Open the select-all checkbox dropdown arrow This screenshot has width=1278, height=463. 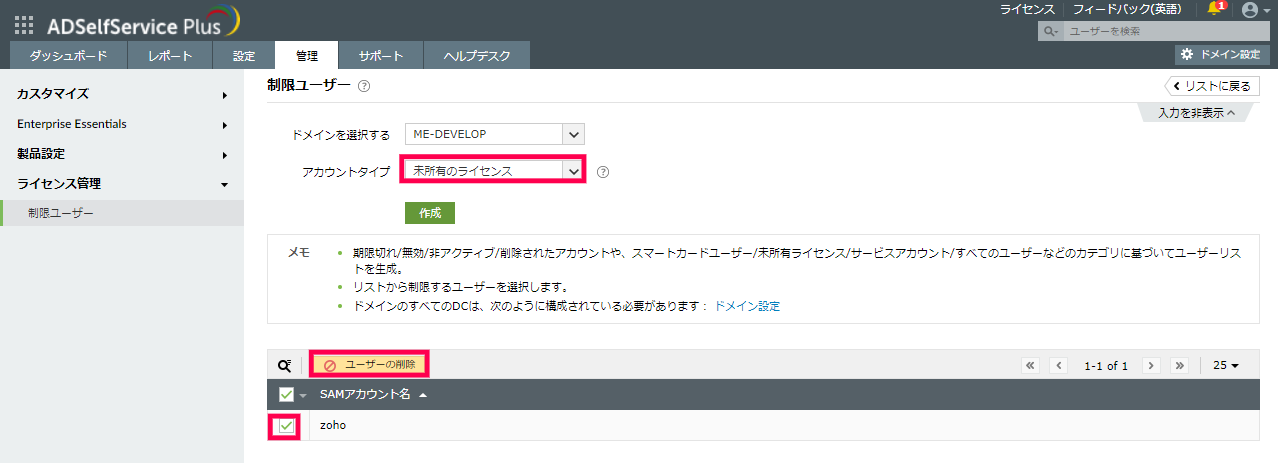click(303, 395)
